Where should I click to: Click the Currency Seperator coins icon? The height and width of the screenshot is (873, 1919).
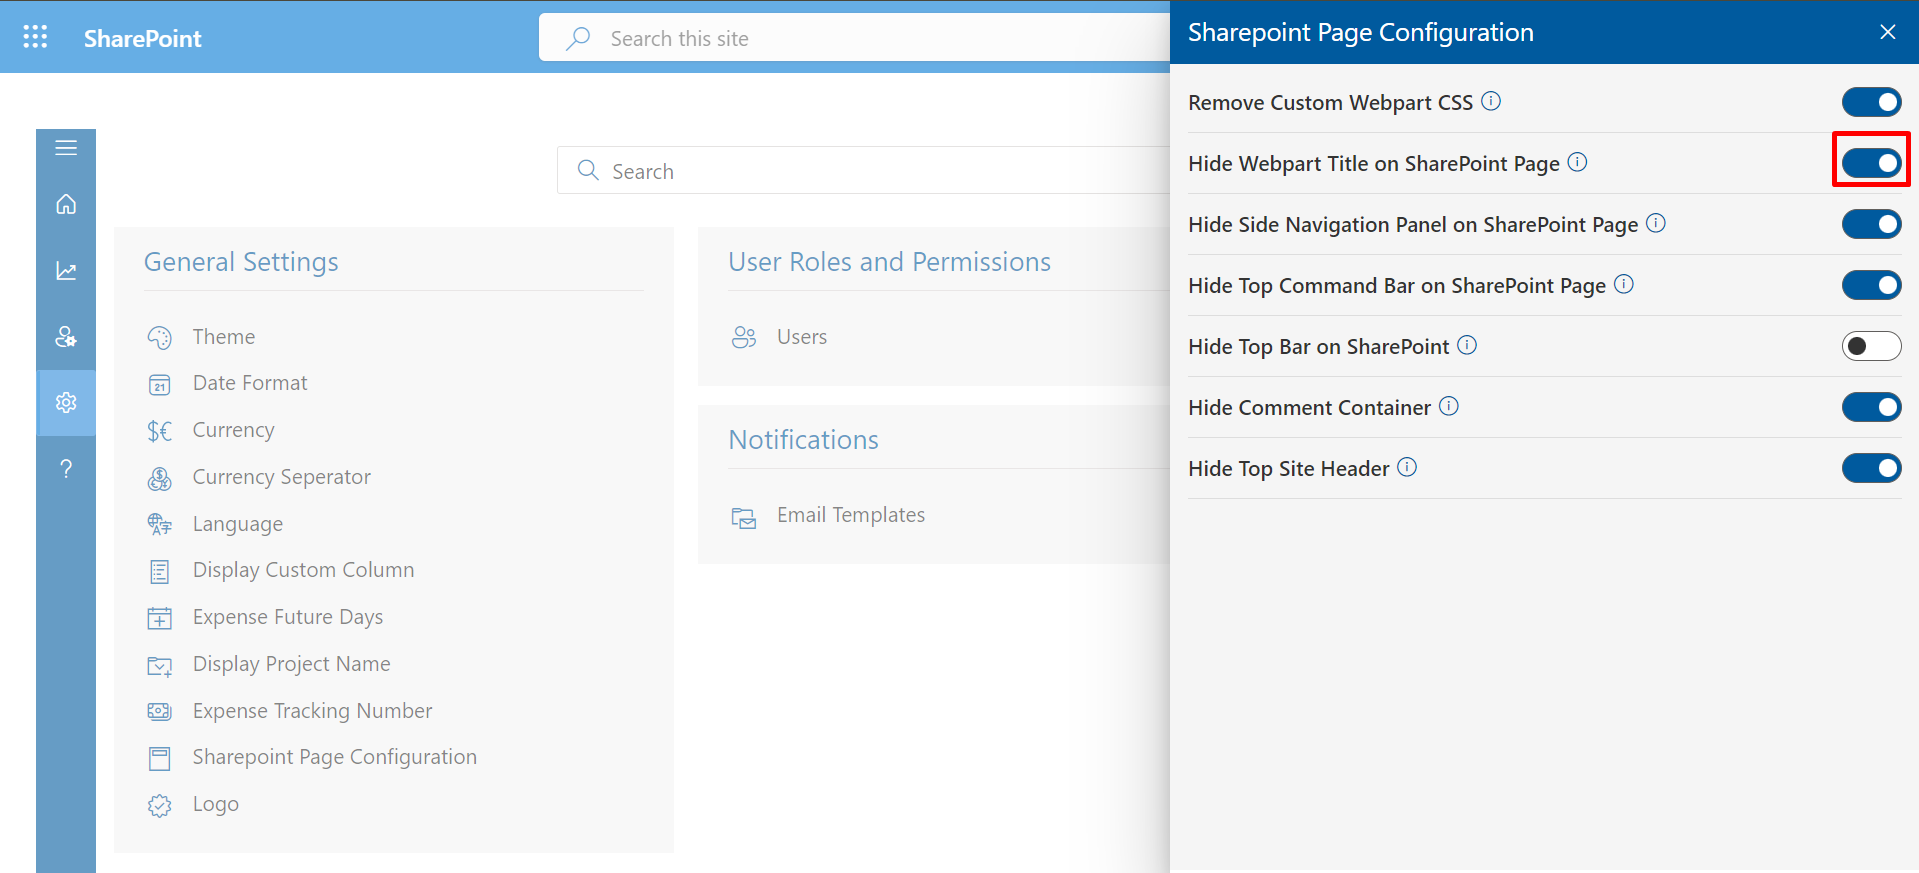click(x=159, y=478)
